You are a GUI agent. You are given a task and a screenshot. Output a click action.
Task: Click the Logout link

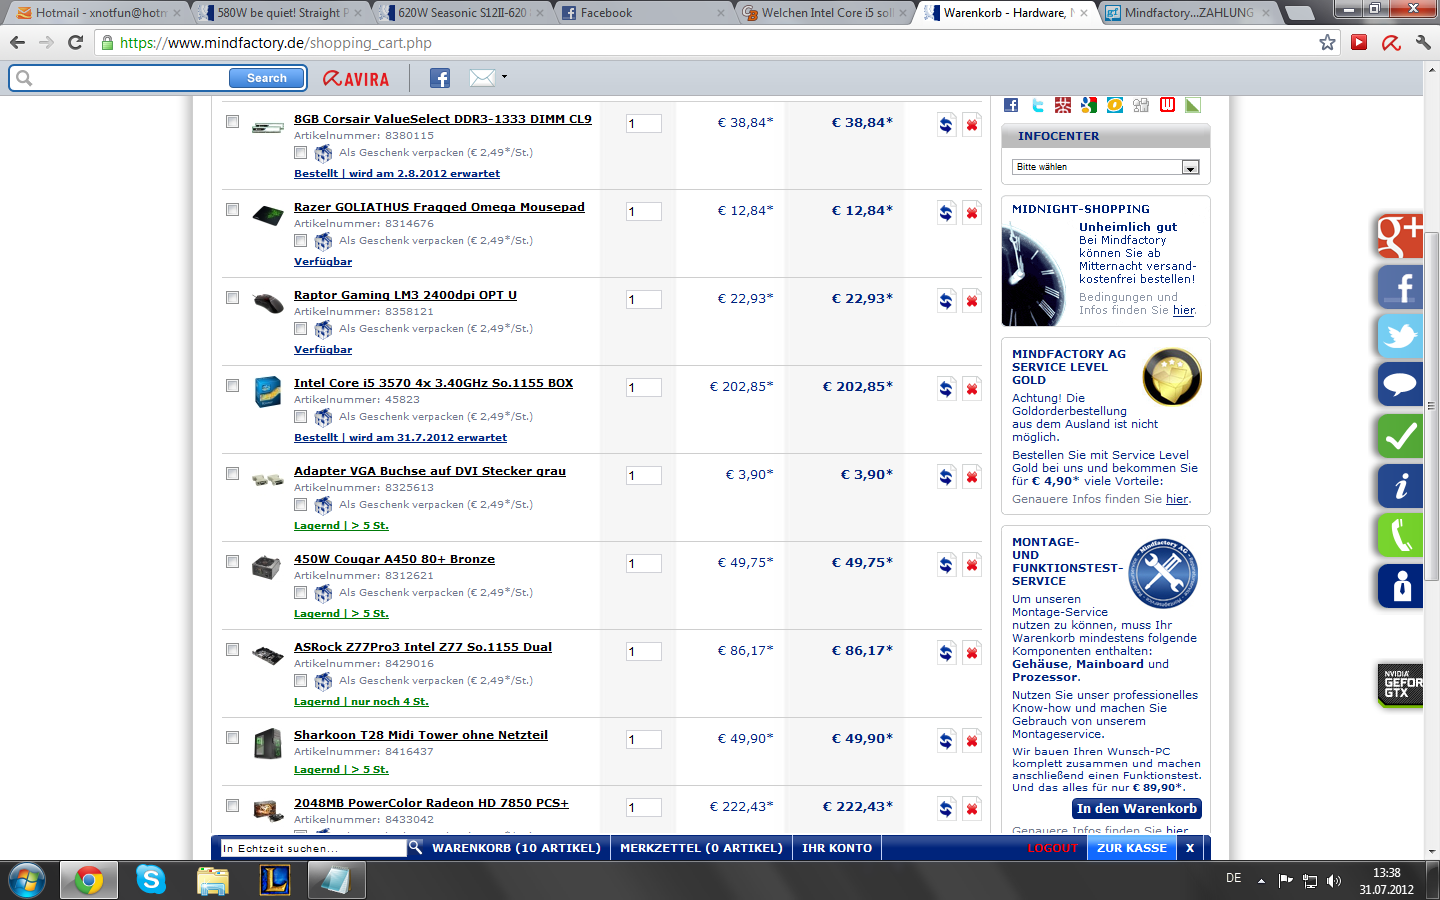coord(1053,848)
